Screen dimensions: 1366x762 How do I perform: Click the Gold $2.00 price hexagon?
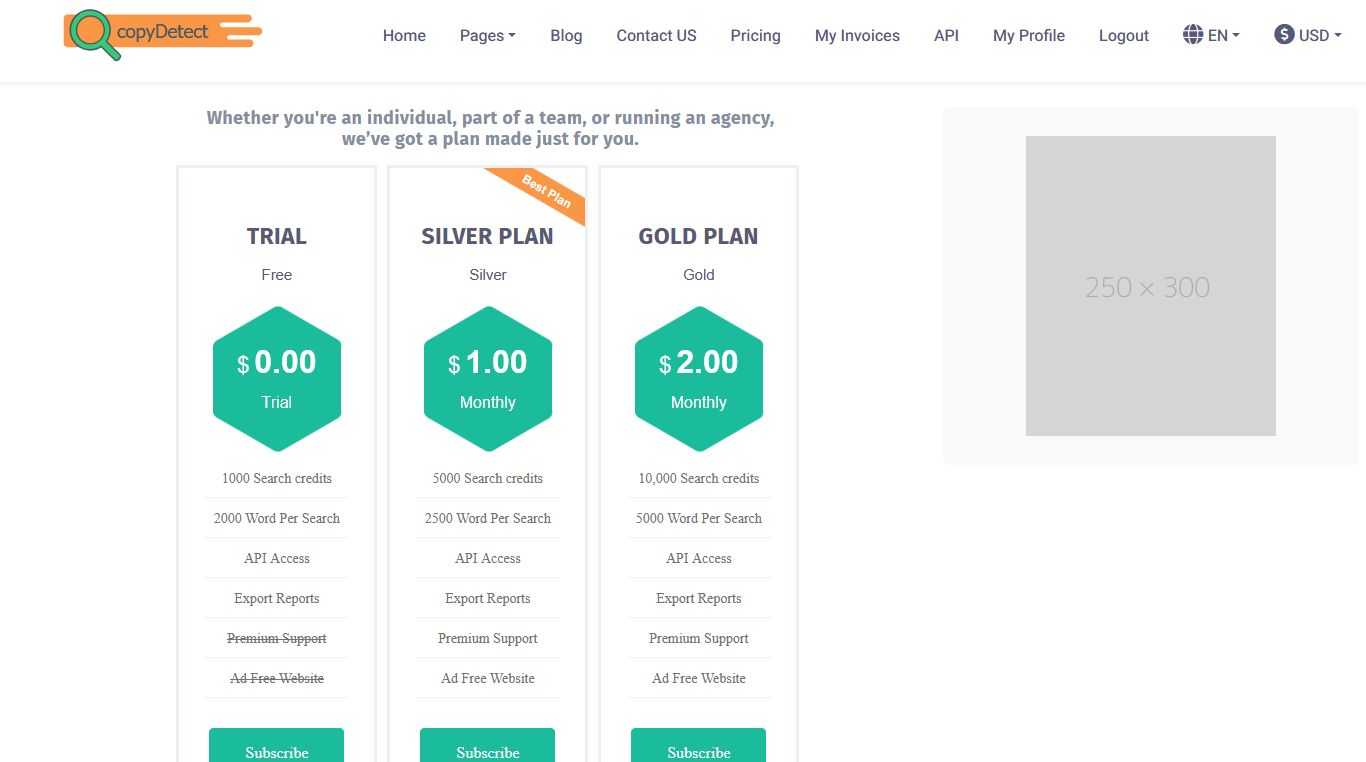coord(699,378)
